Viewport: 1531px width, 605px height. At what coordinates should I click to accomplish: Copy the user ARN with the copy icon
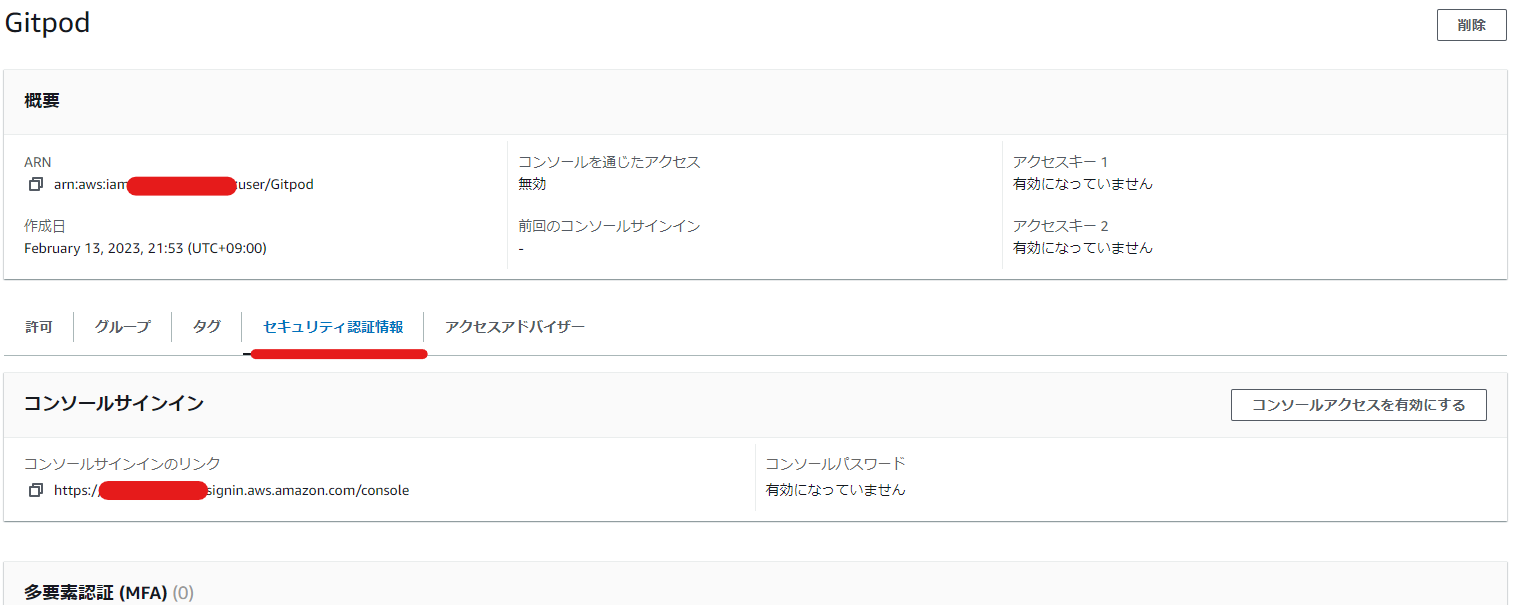click(36, 184)
